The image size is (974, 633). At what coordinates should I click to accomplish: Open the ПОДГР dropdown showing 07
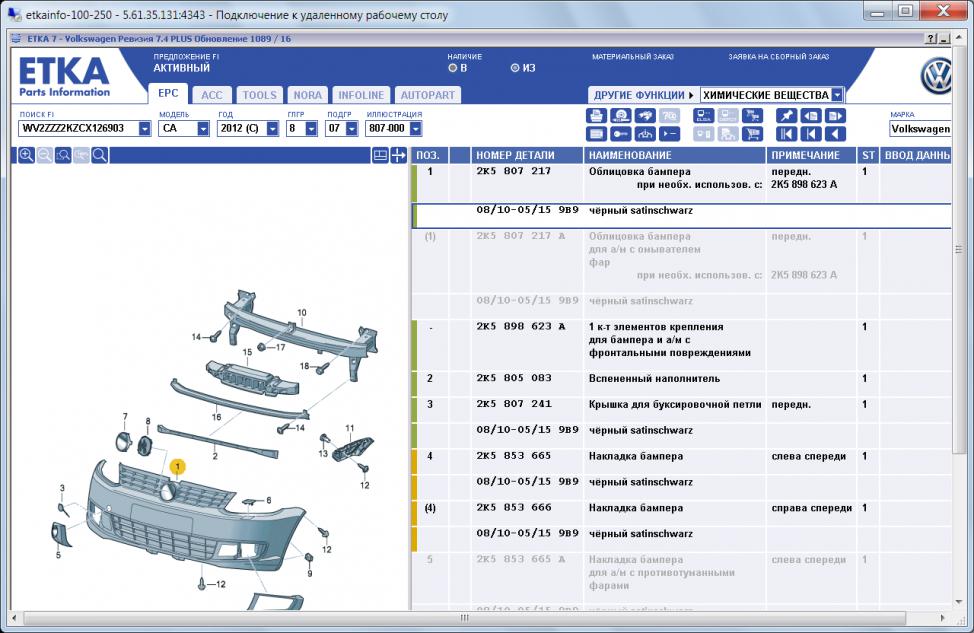click(x=352, y=129)
